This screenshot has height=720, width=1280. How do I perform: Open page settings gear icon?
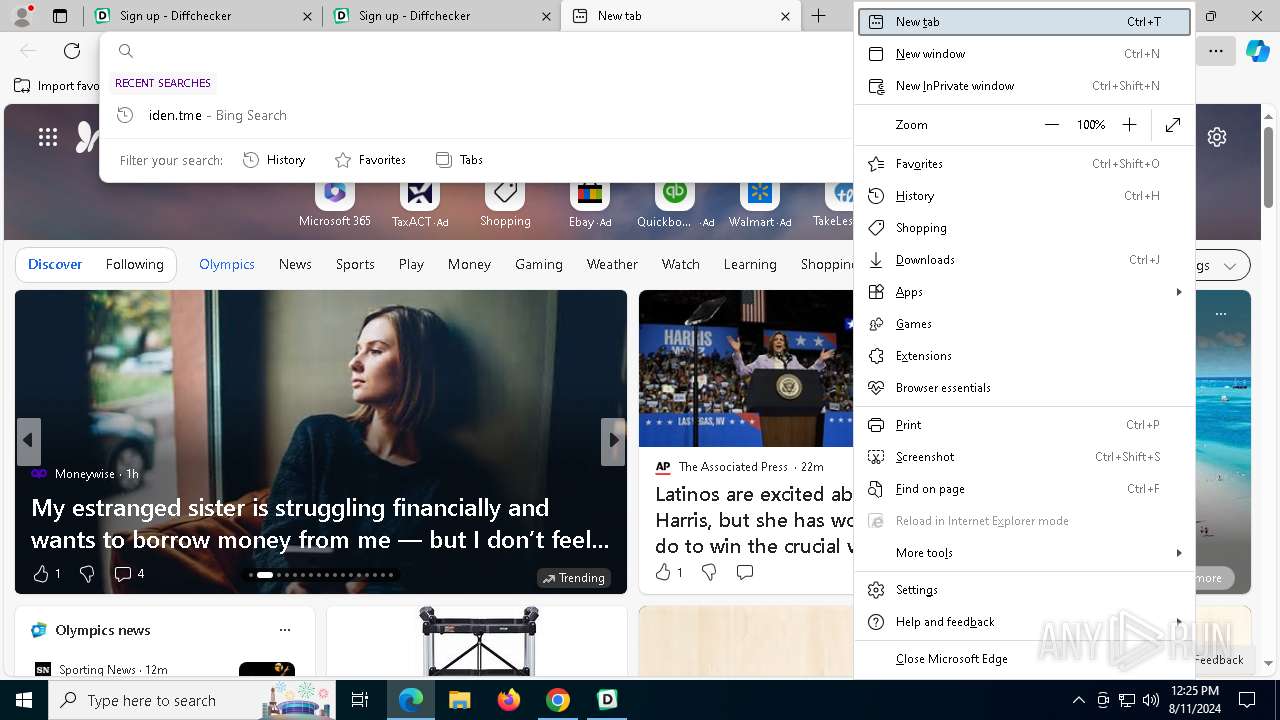click(x=1216, y=137)
